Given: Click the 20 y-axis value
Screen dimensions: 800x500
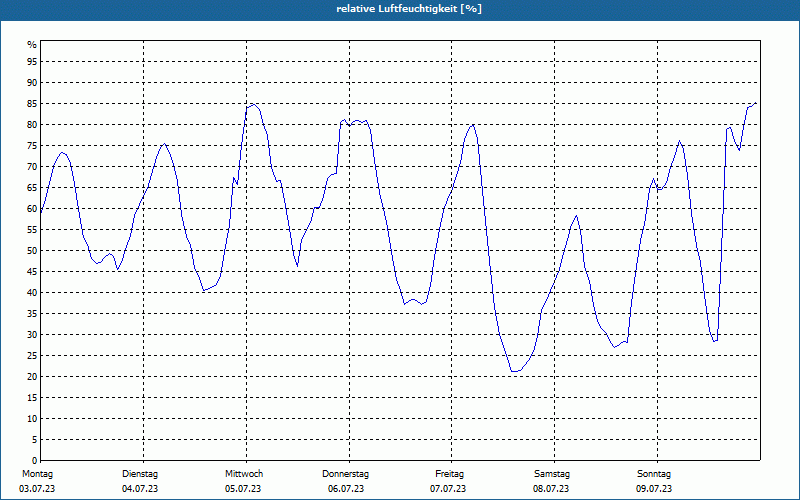Looking at the screenshot, I should (x=32, y=377).
